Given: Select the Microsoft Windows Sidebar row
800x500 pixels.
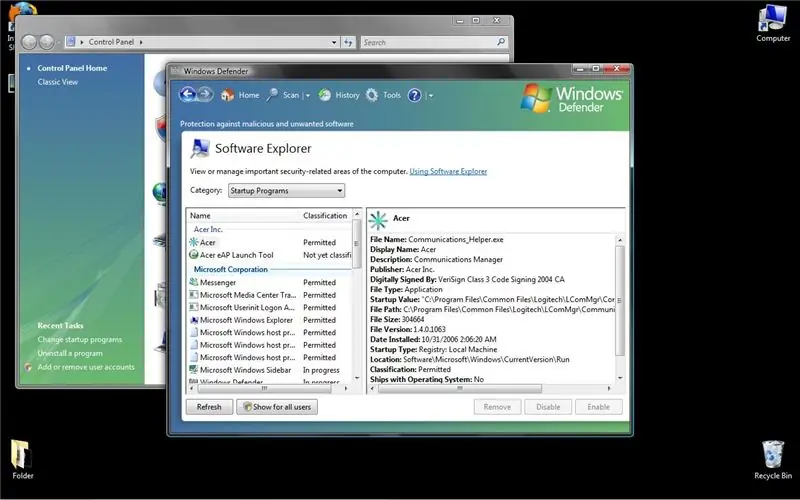Looking at the screenshot, I should tap(270, 370).
